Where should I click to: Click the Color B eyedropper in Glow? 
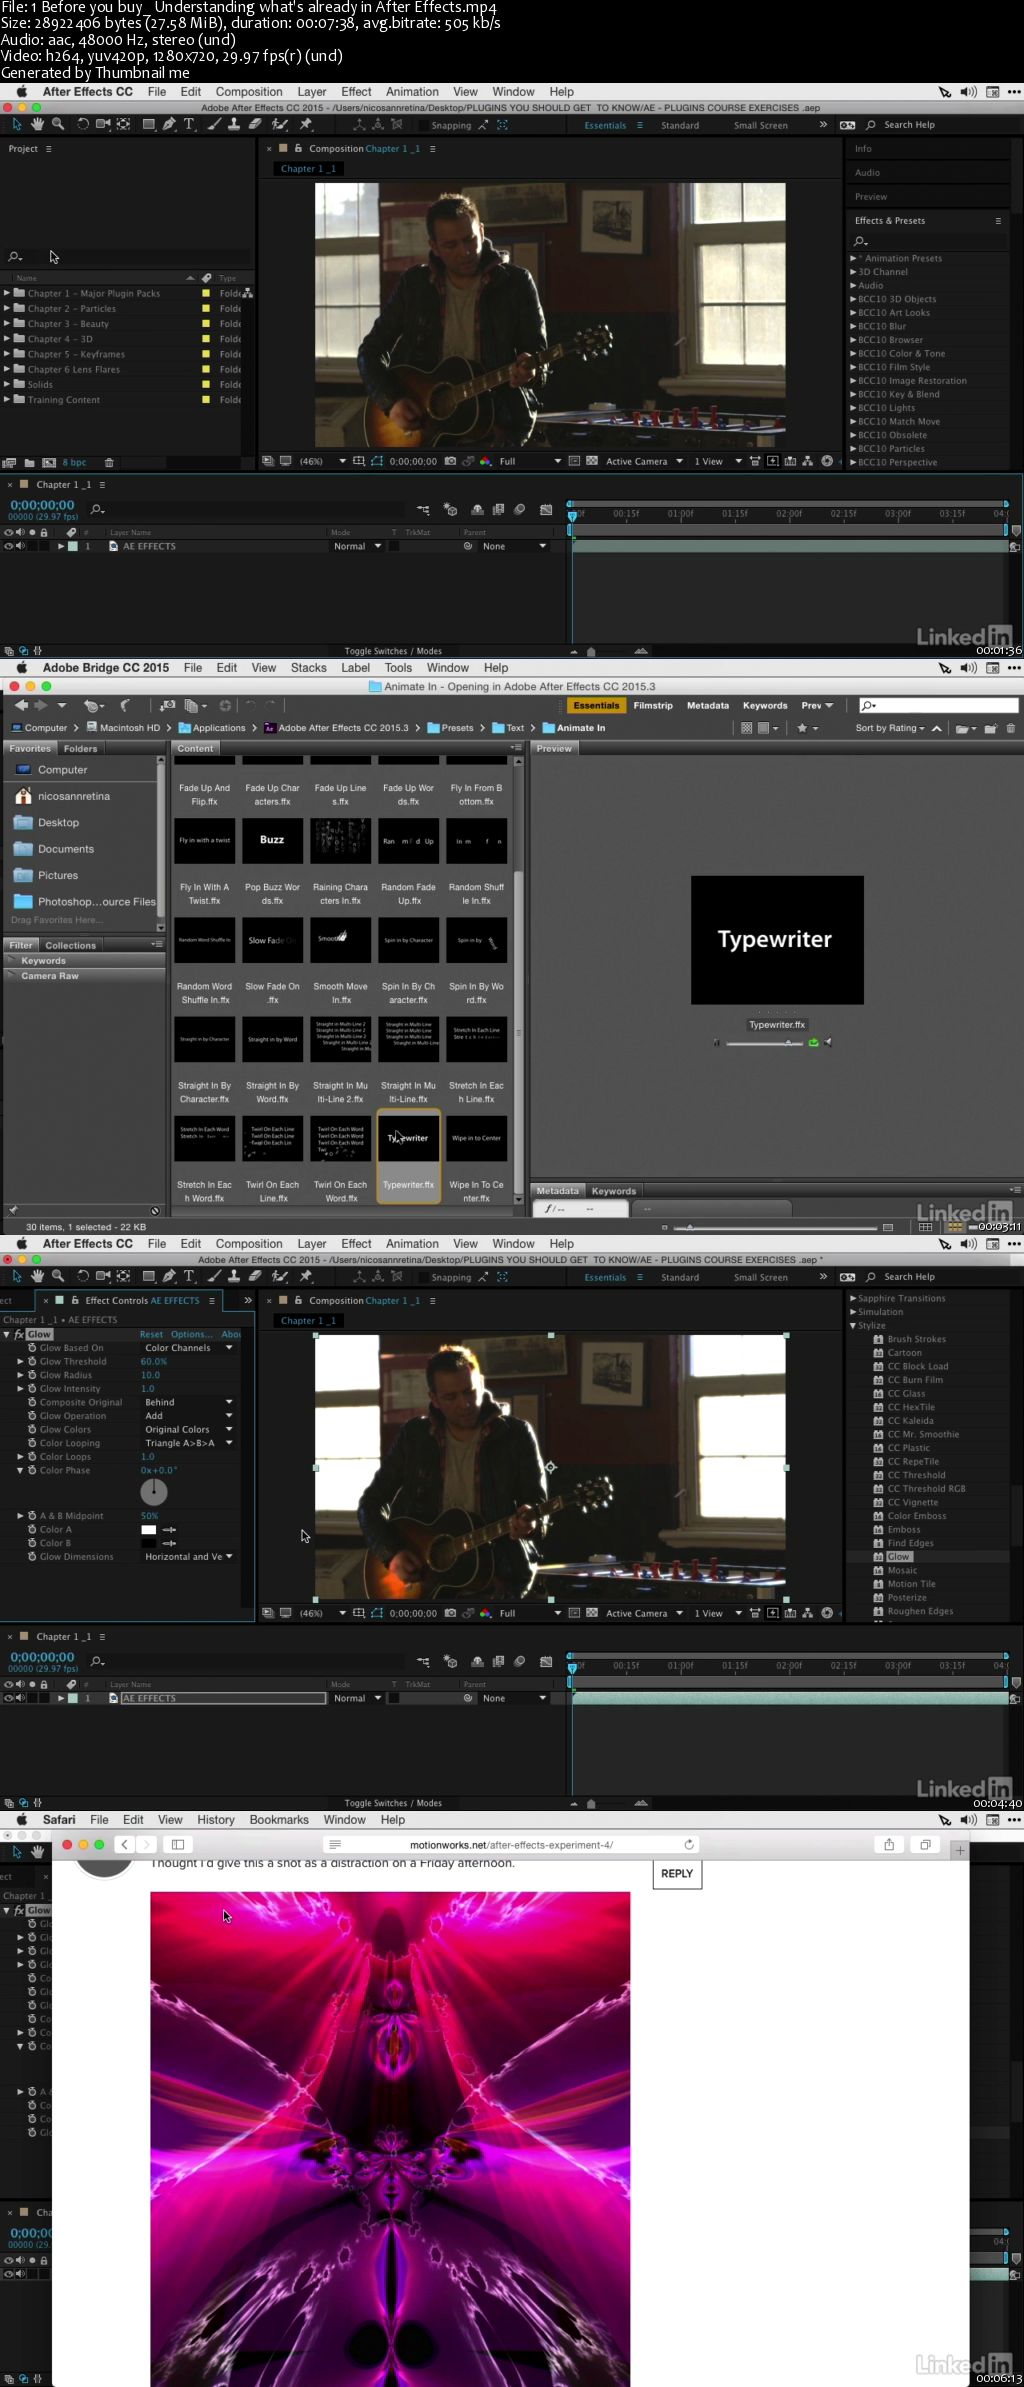tap(169, 1544)
